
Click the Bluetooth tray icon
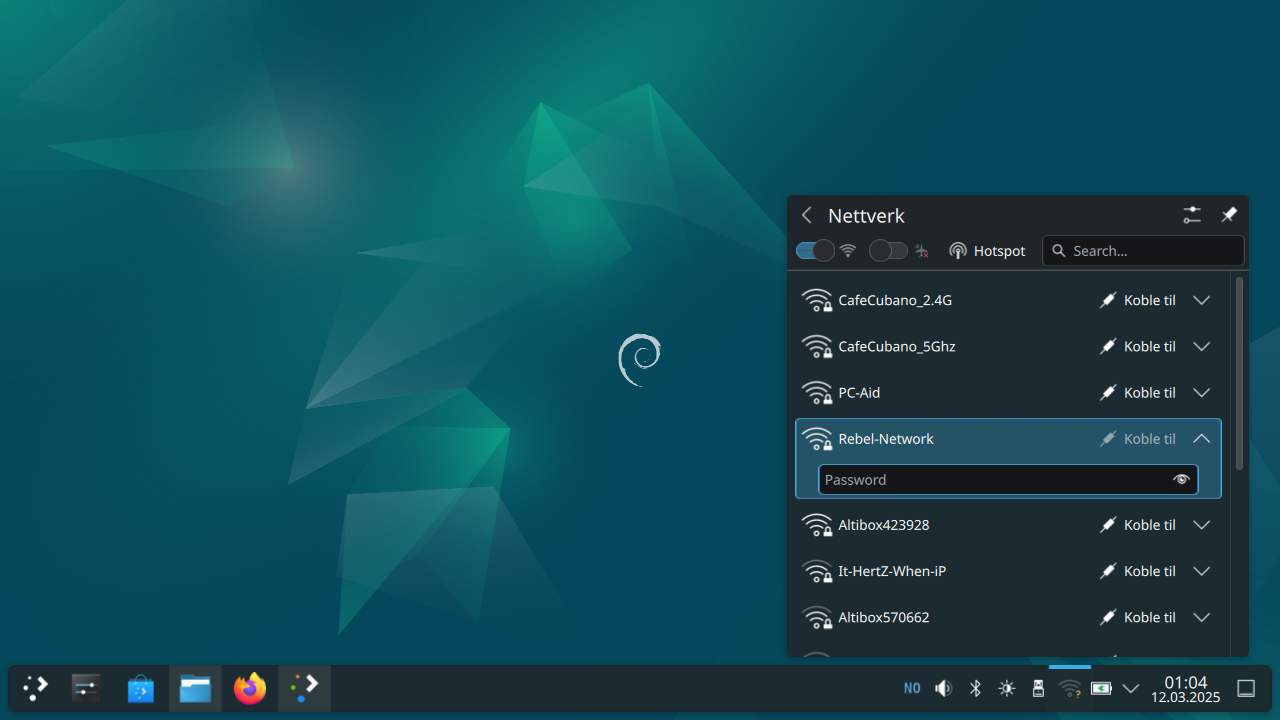click(x=975, y=688)
